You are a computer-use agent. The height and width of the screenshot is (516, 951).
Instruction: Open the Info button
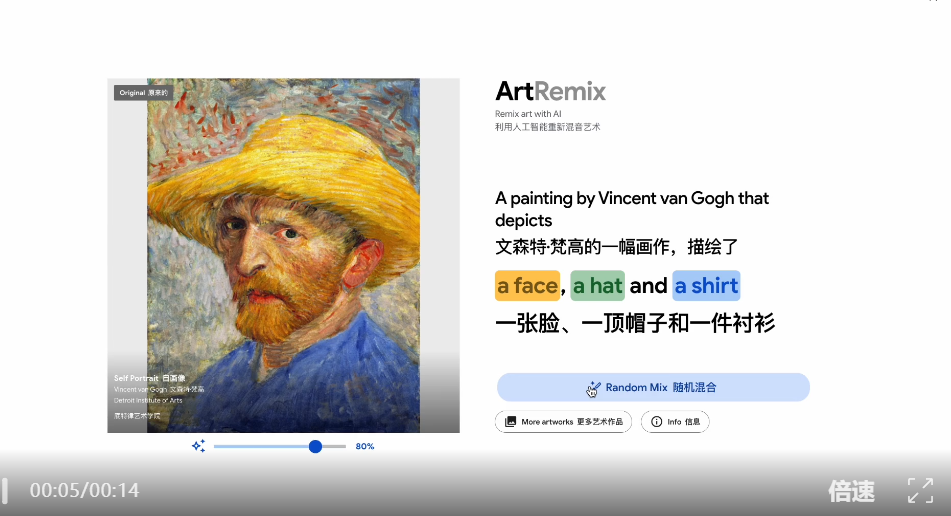[x=675, y=421]
